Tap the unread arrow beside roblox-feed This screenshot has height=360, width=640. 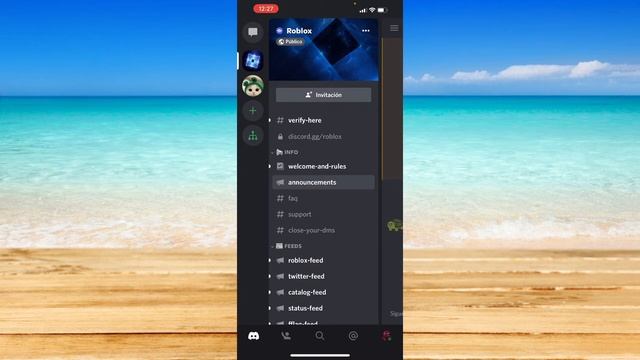click(269, 260)
